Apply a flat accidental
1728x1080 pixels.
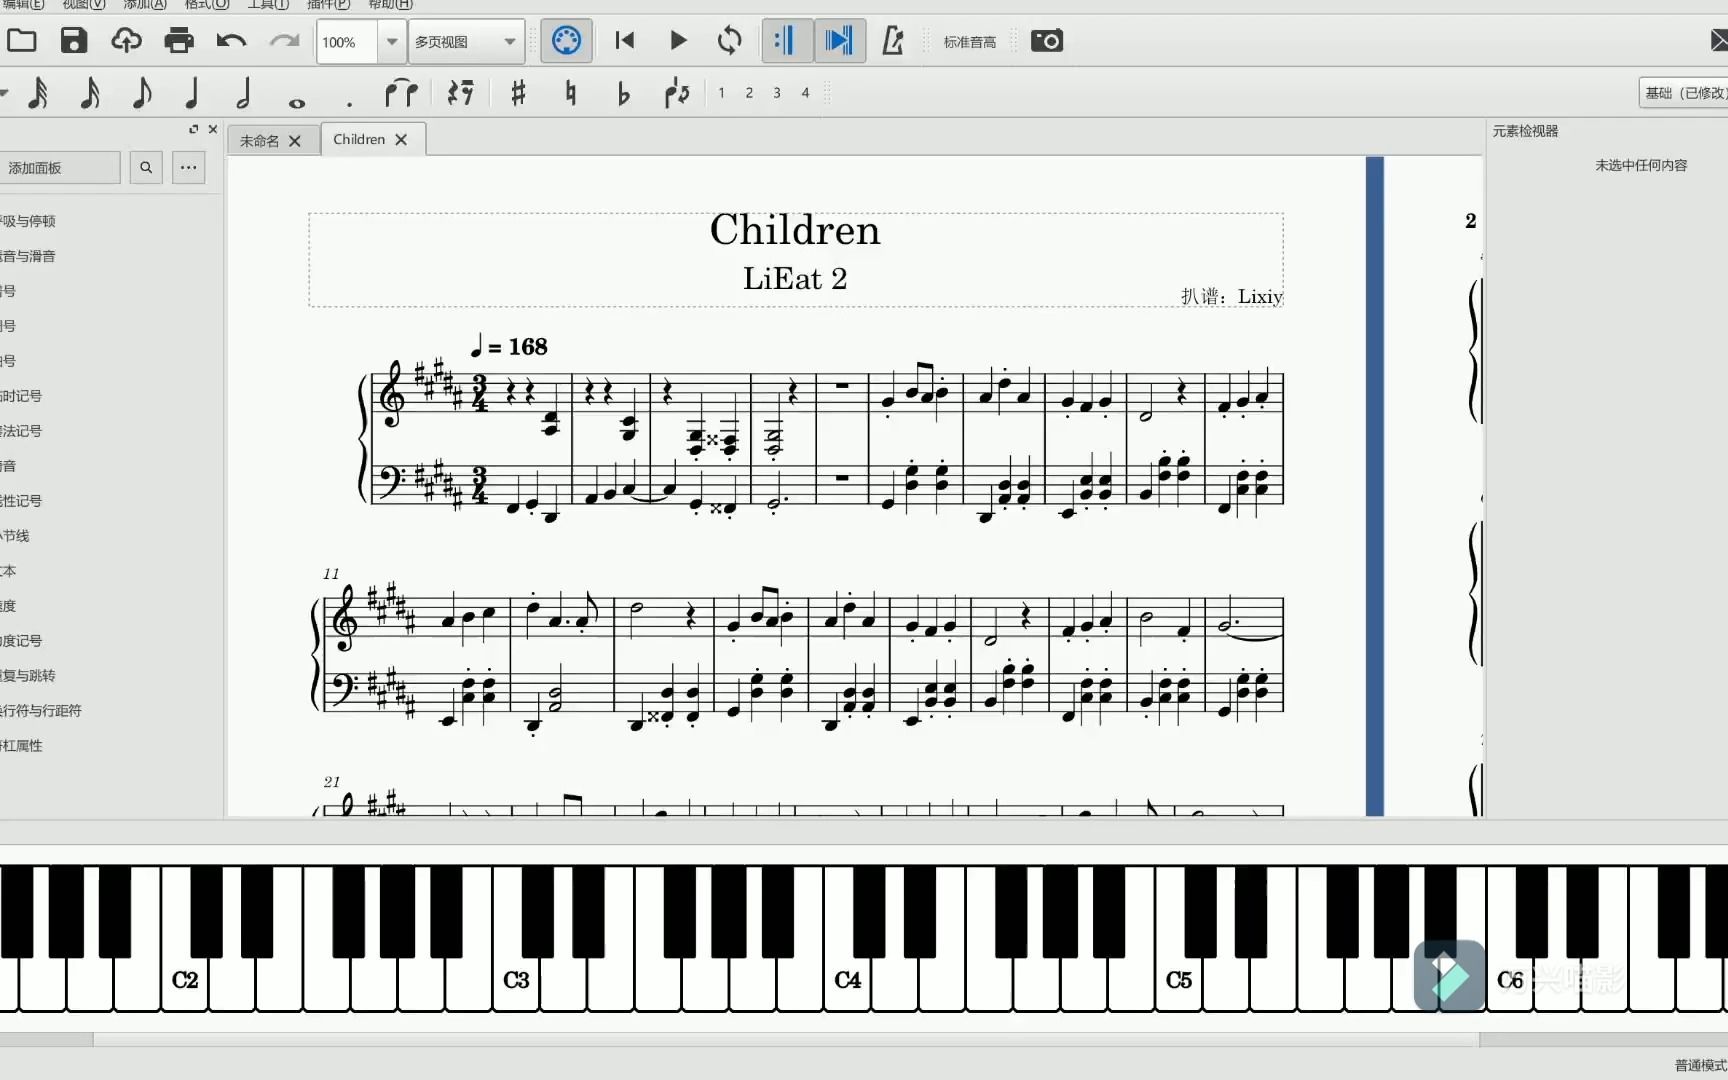click(623, 93)
